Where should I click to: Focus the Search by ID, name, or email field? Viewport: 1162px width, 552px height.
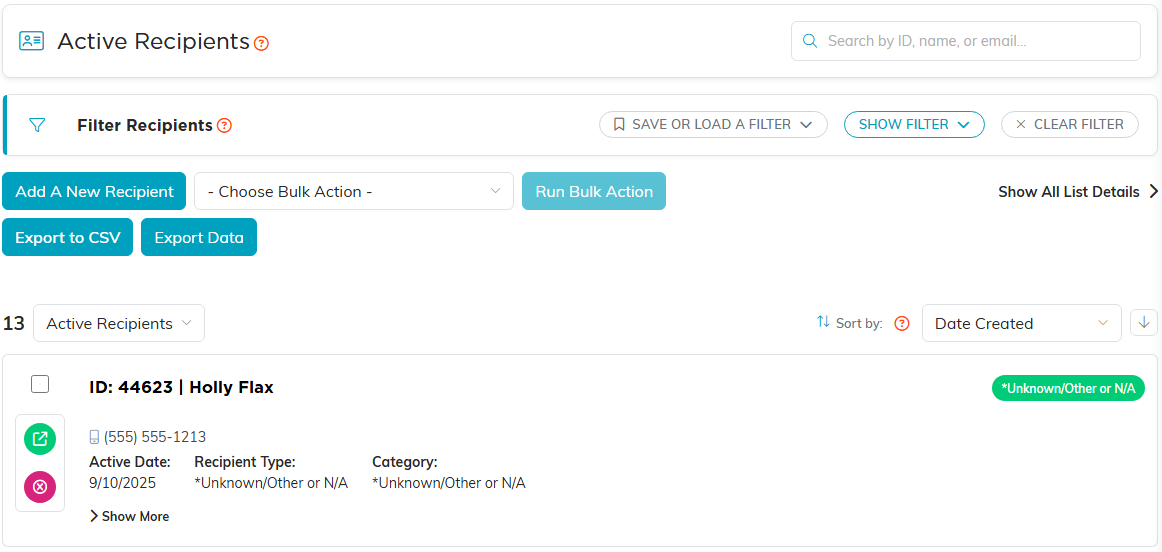coord(966,41)
